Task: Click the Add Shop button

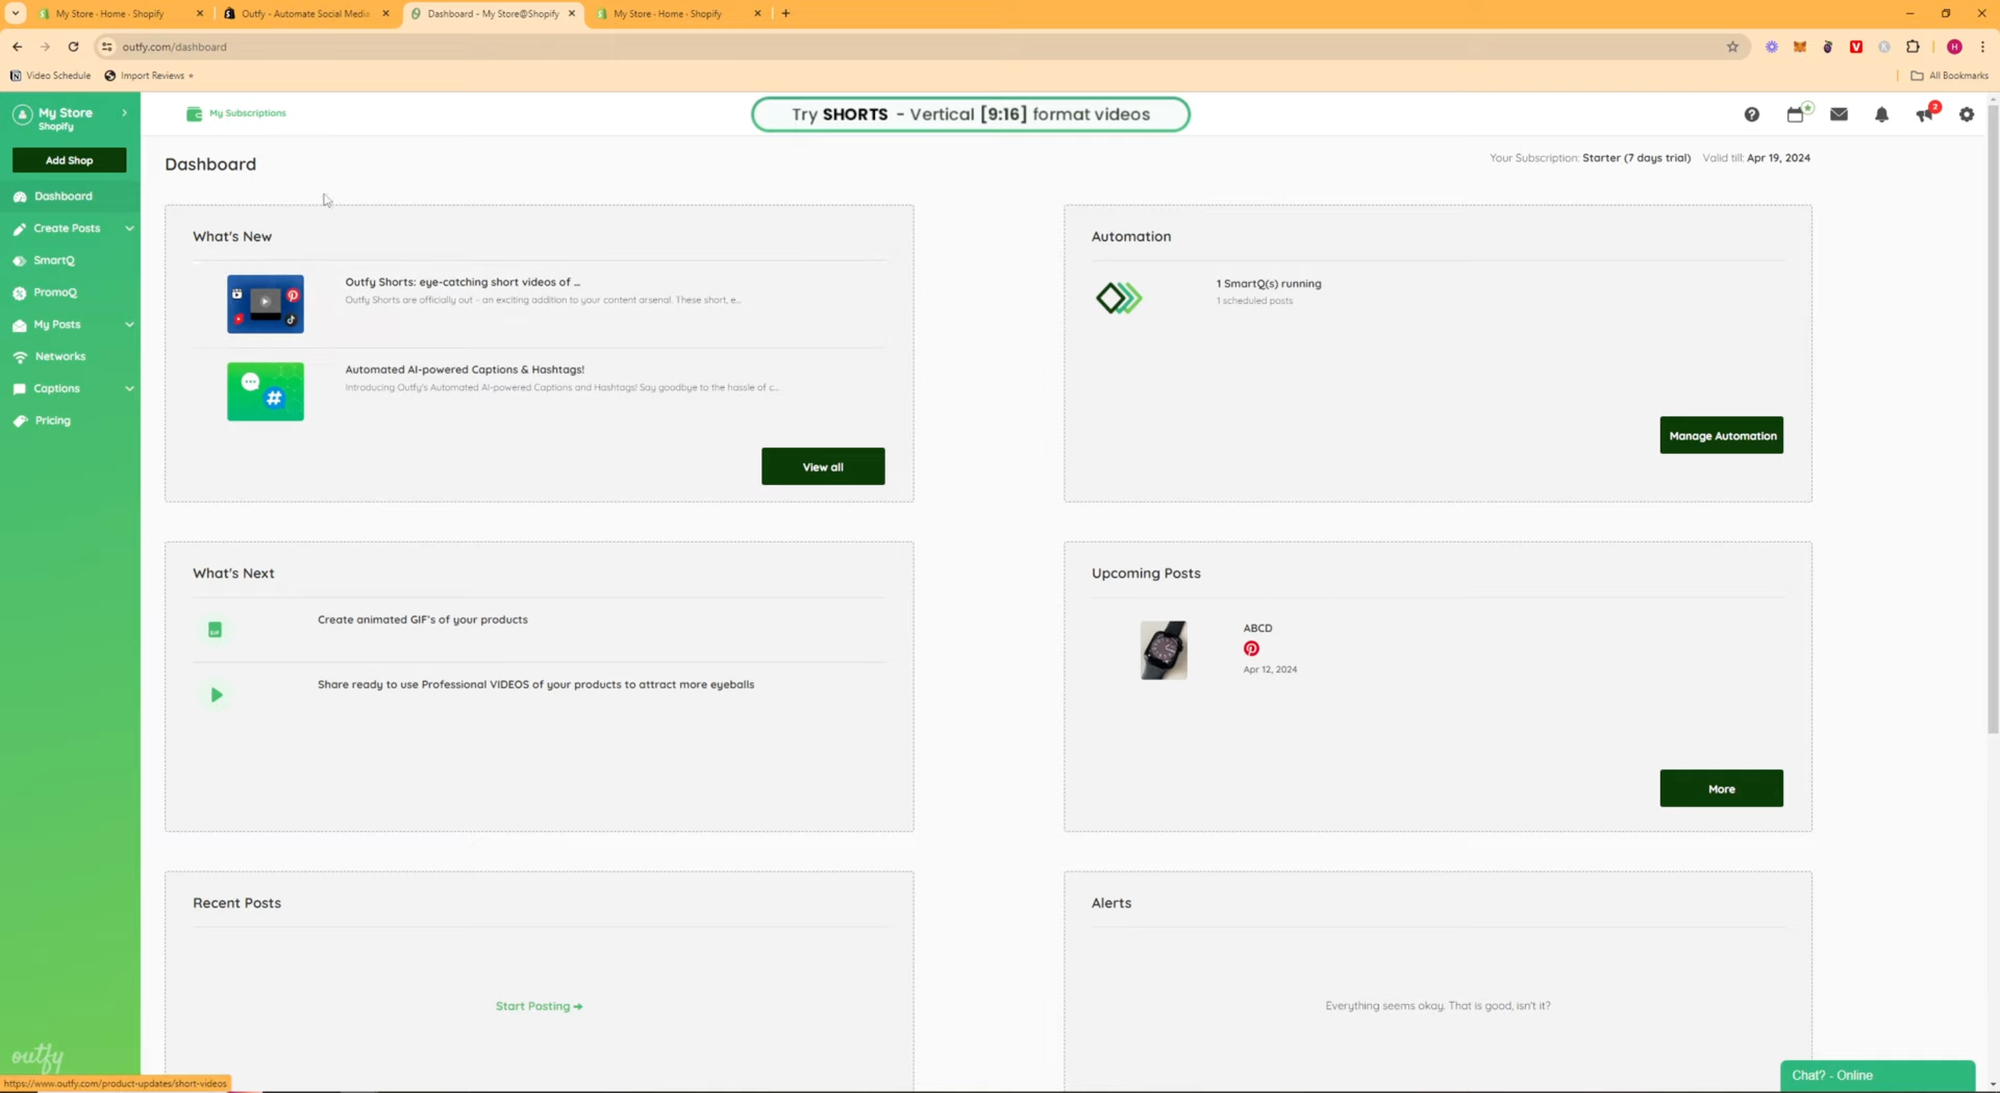Action: 69,160
